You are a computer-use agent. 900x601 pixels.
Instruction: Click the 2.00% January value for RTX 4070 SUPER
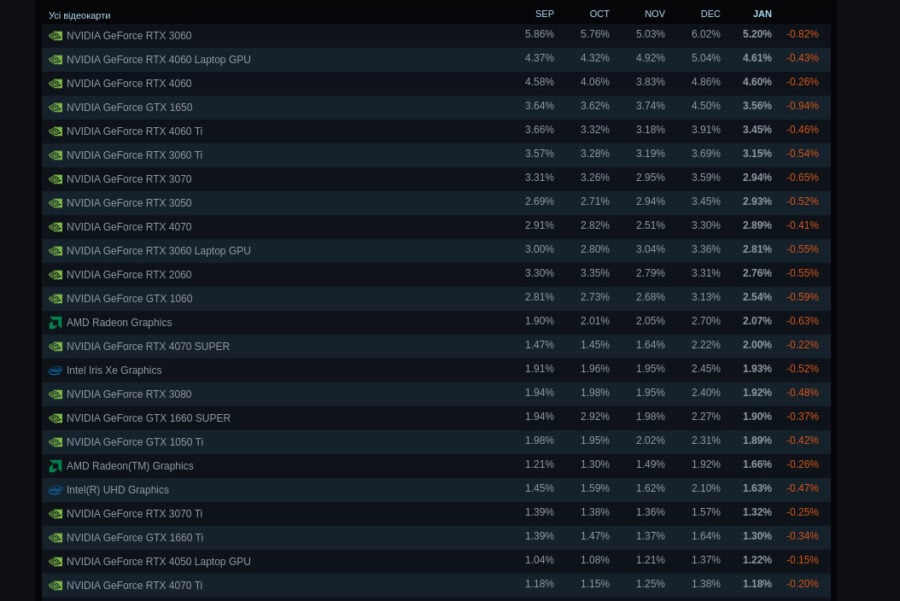click(x=757, y=345)
